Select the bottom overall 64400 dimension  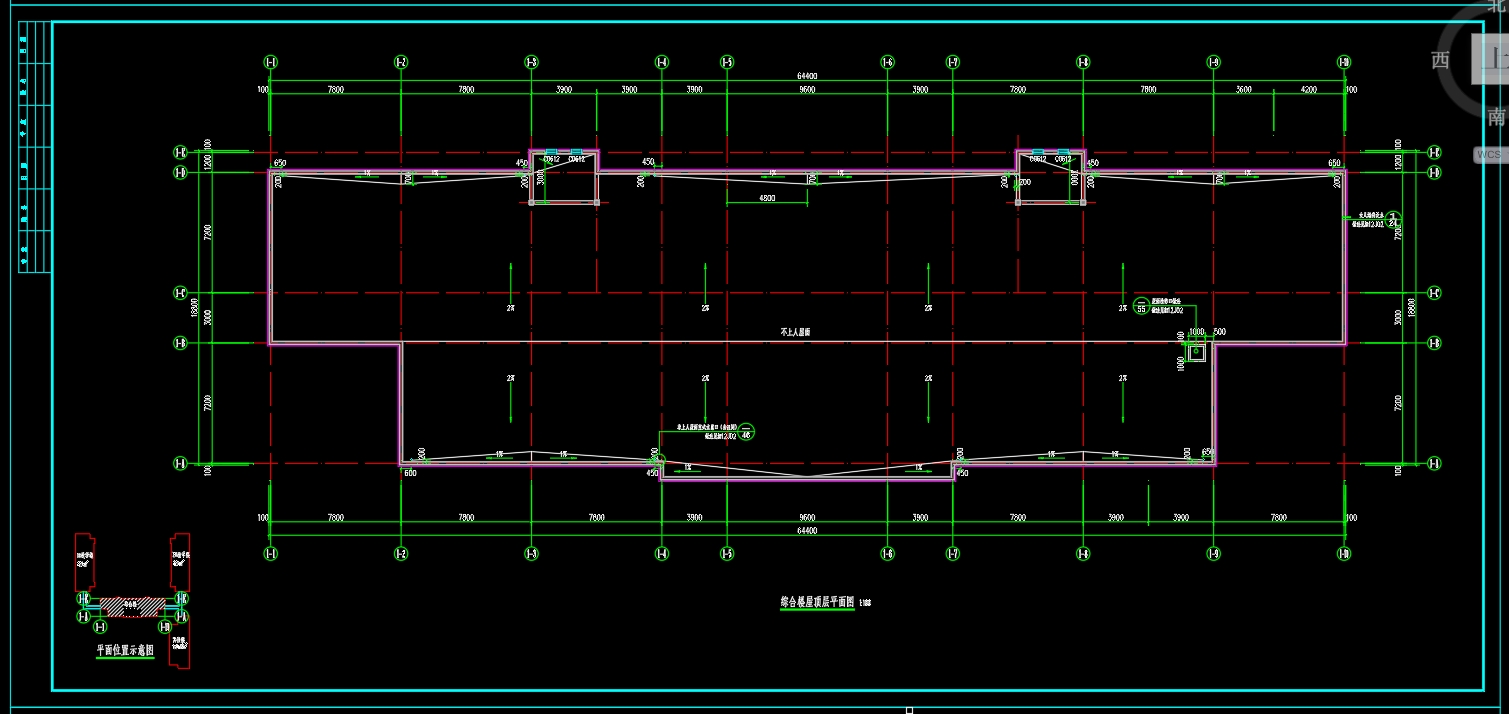(807, 531)
